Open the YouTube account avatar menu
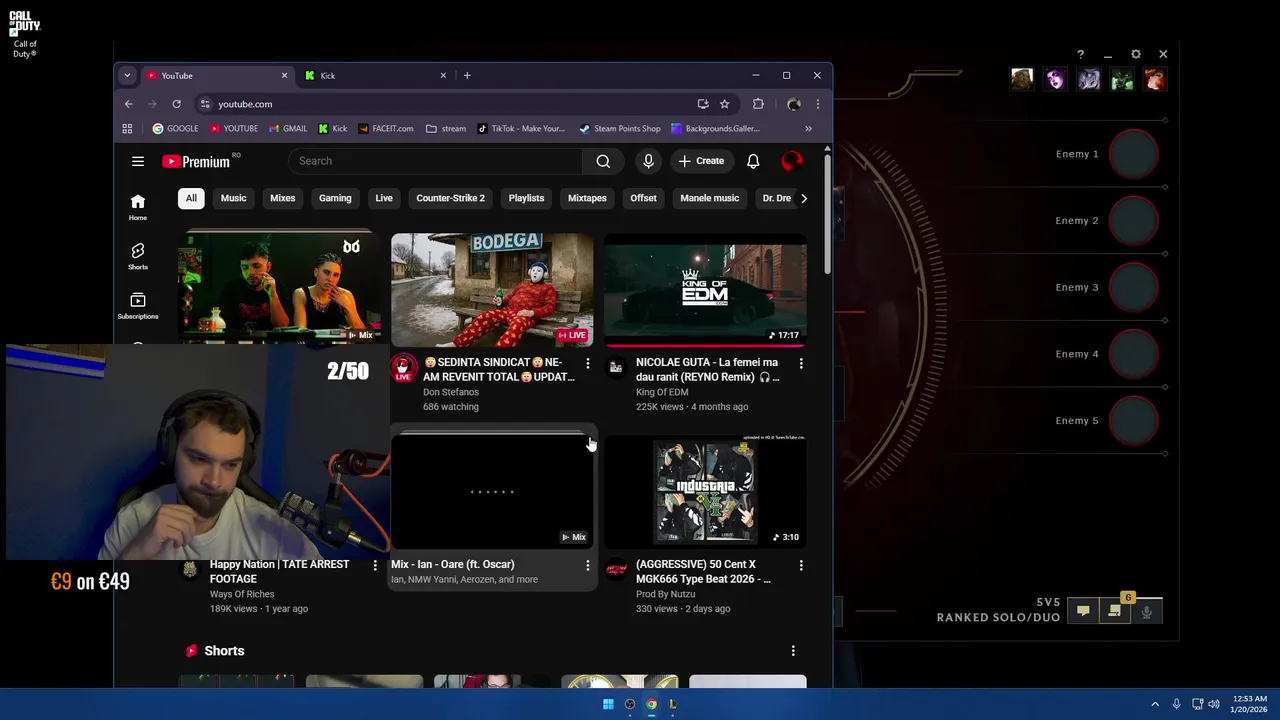The width and height of the screenshot is (1280, 720). [792, 161]
